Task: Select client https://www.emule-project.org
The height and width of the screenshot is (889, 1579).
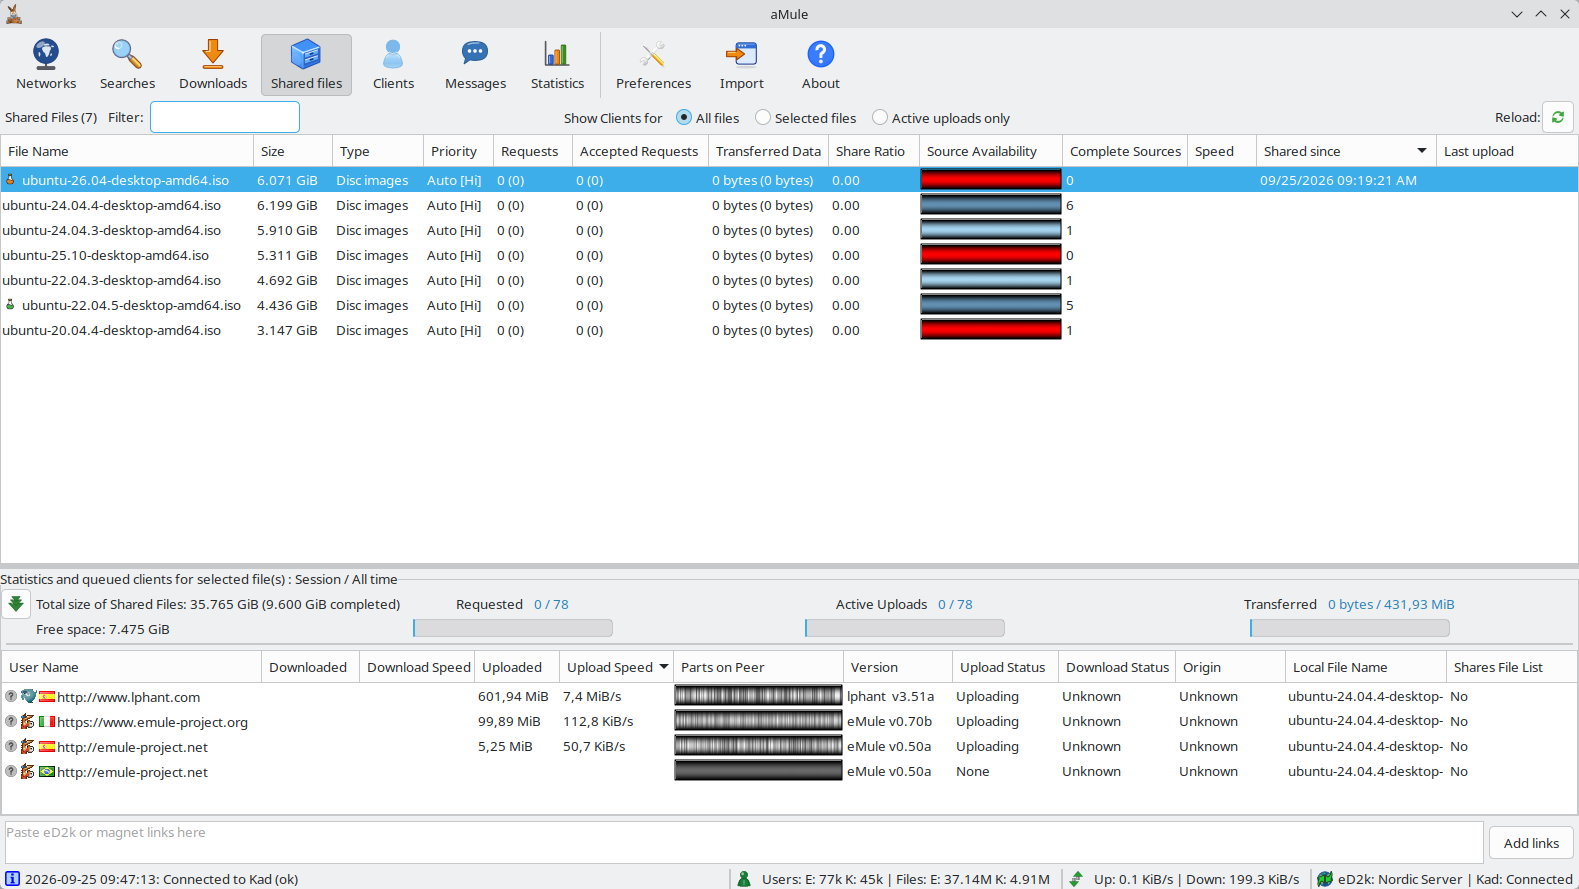Action: tap(789, 721)
